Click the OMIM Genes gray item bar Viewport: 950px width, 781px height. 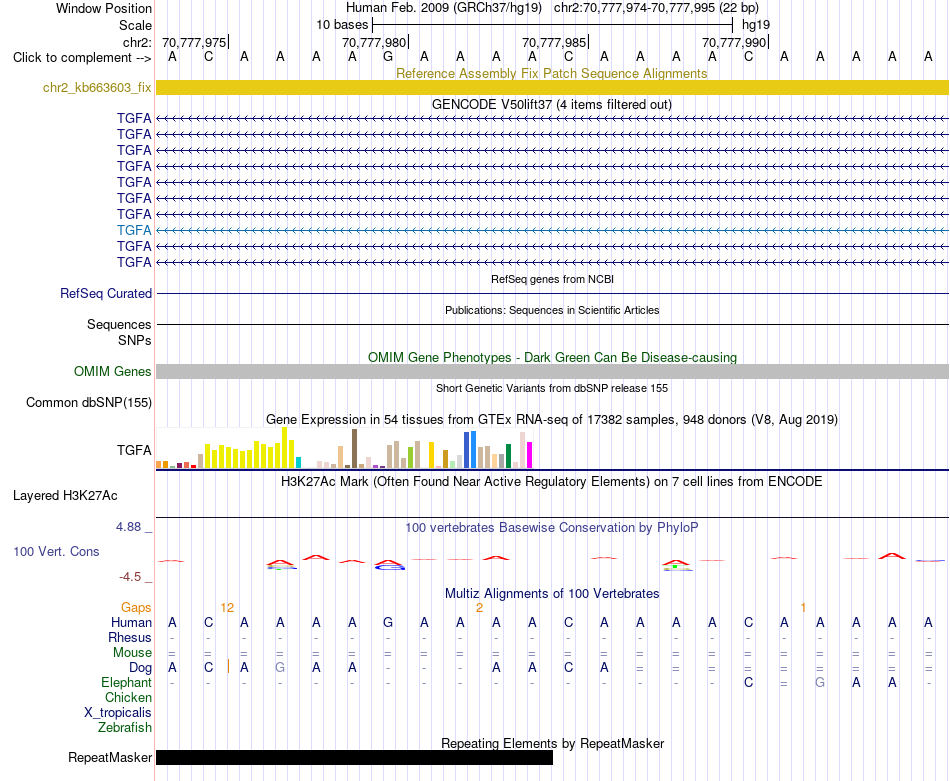coord(552,371)
